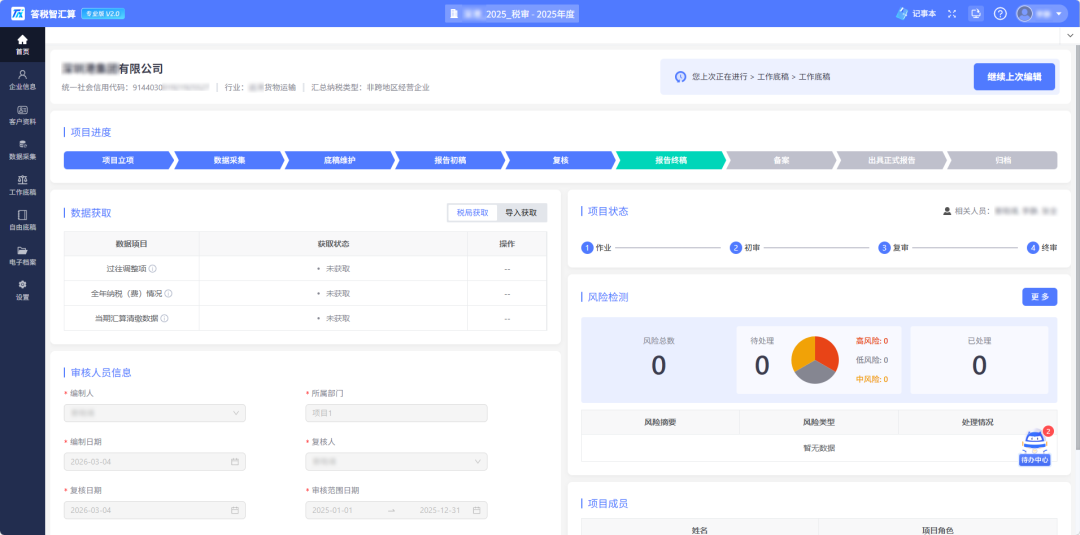The height and width of the screenshot is (535, 1080).
Task: Select the 出具正式报告 progress step
Action: (892, 160)
